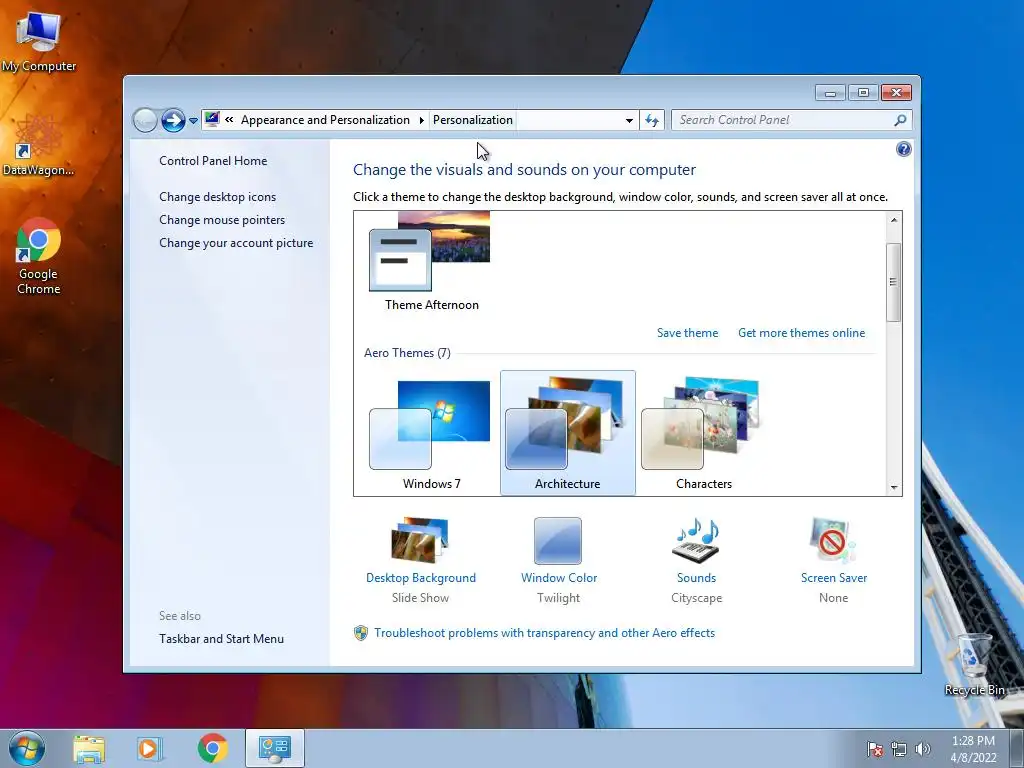
Task: Select the Theme Afternoon theme
Action: point(431,261)
